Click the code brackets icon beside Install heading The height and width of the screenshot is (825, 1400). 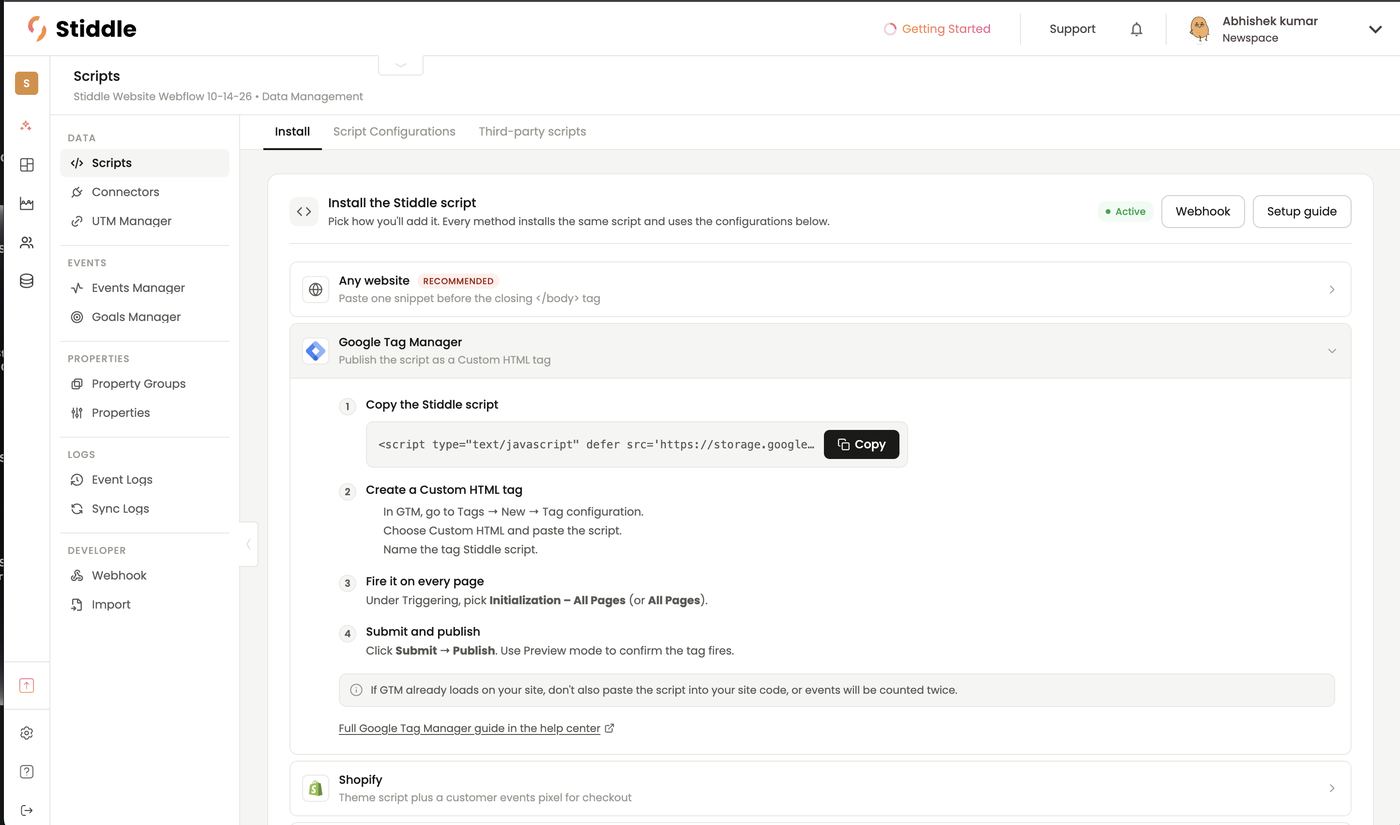(304, 212)
